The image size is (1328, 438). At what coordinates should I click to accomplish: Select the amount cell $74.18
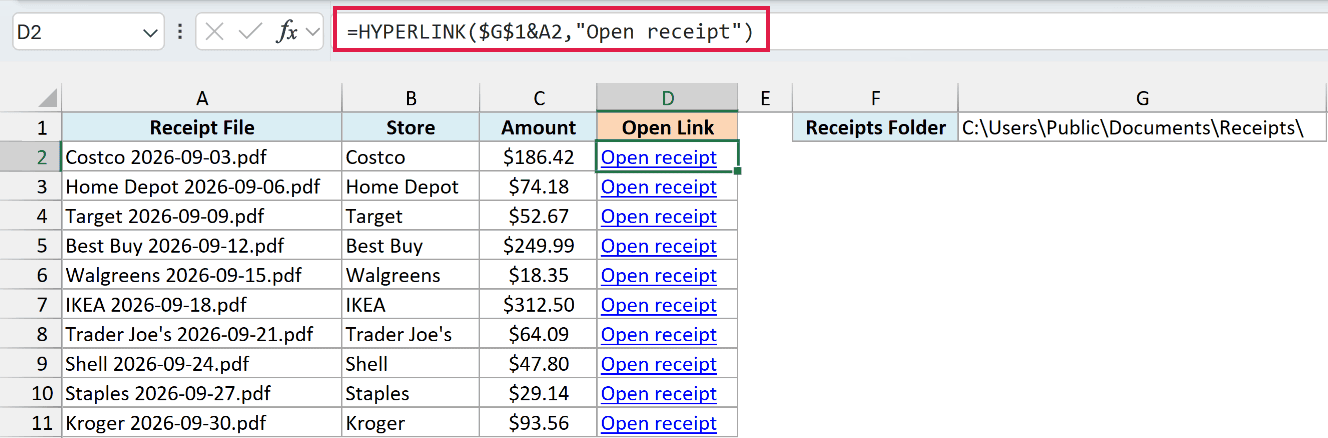coord(538,187)
